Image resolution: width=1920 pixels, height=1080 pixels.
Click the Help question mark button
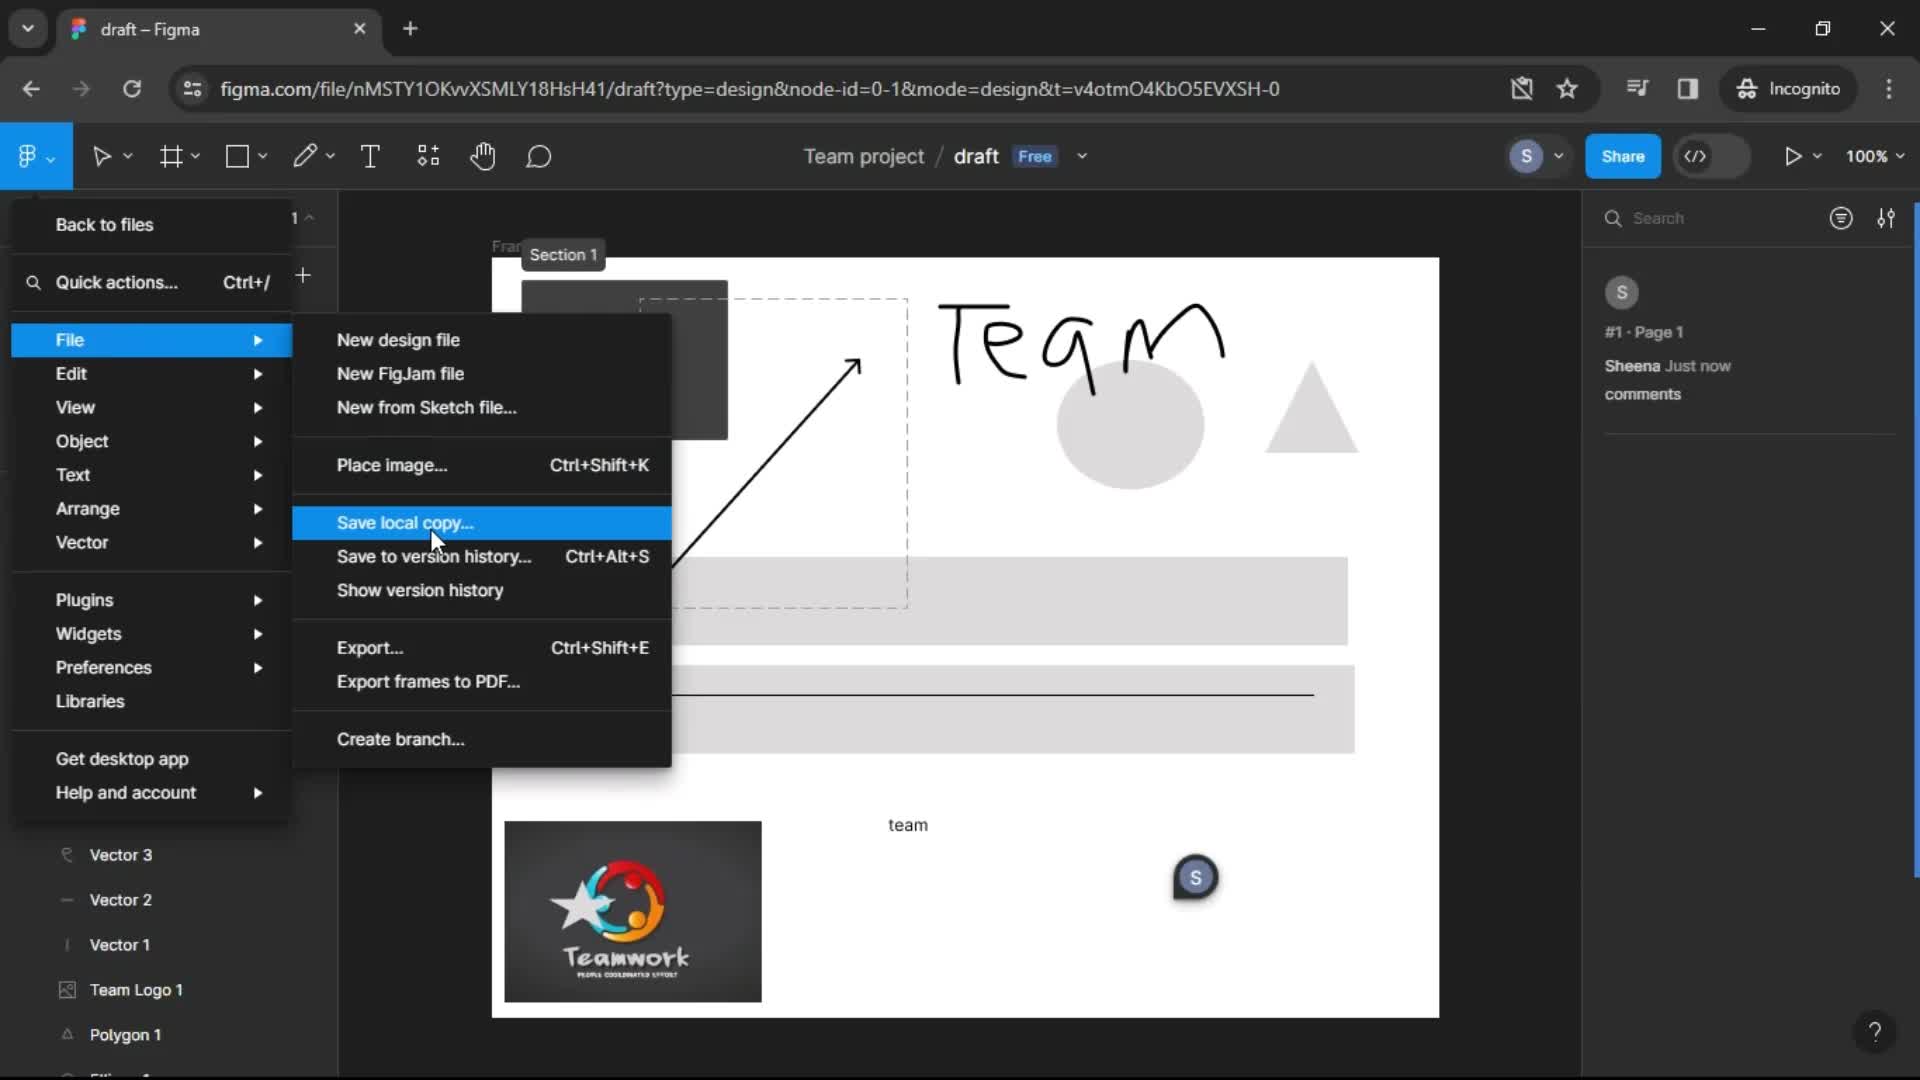pos(1875,1031)
